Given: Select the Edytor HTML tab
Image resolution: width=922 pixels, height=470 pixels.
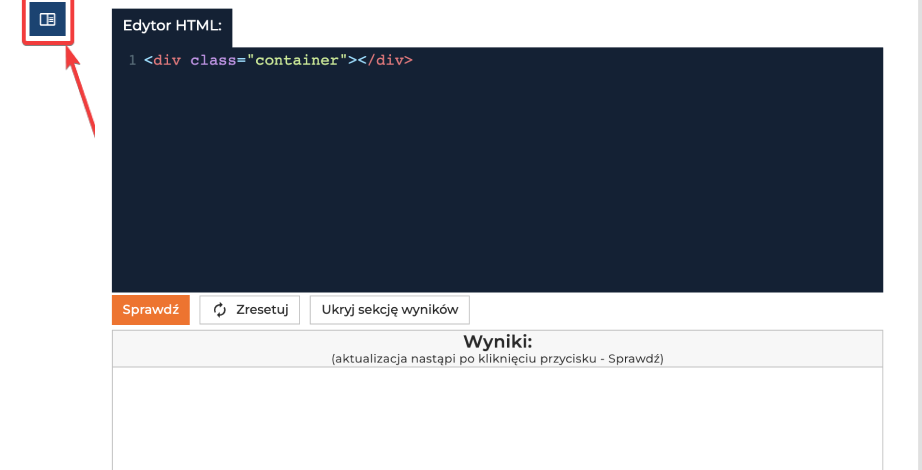Looking at the screenshot, I should [x=172, y=26].
